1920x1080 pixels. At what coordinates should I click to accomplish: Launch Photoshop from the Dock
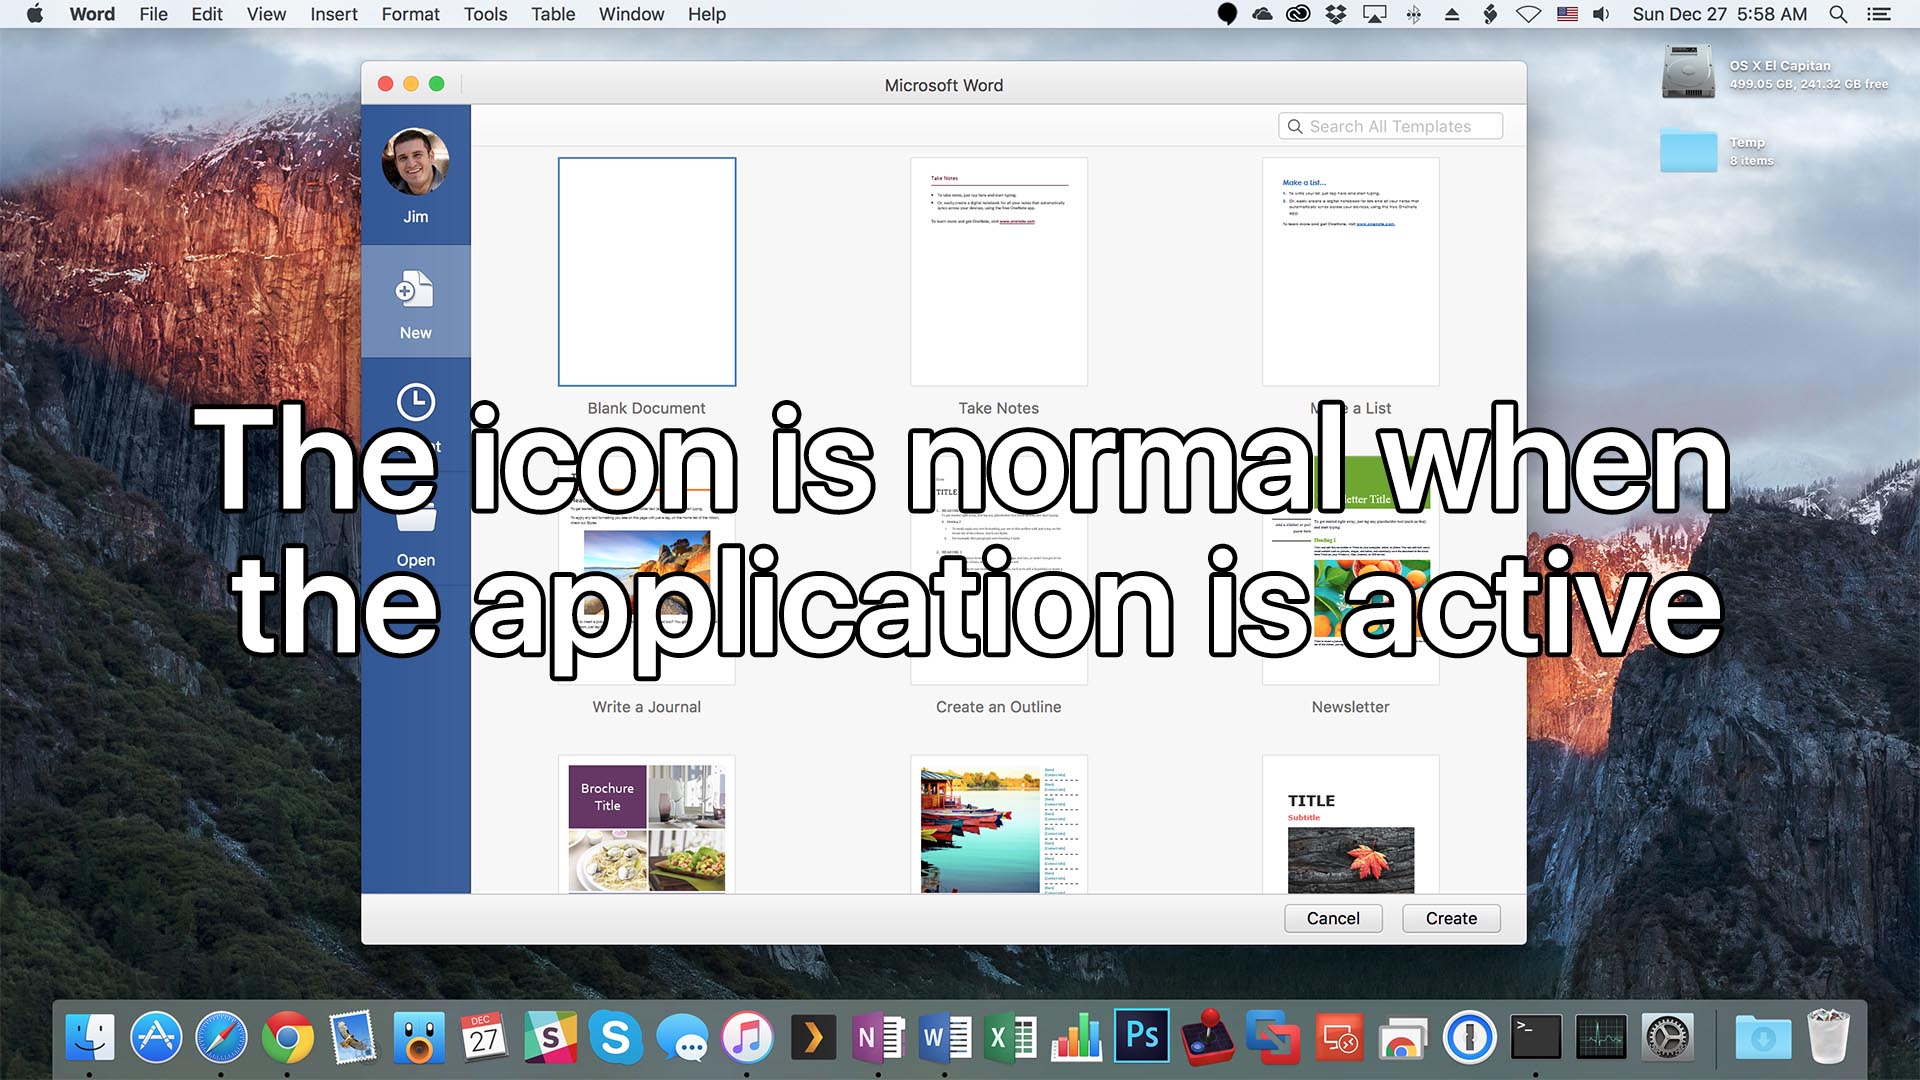(1141, 1035)
